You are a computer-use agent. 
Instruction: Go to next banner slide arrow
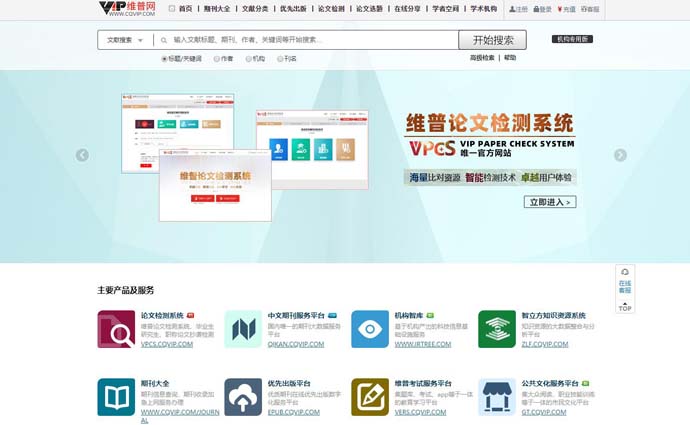(620, 155)
